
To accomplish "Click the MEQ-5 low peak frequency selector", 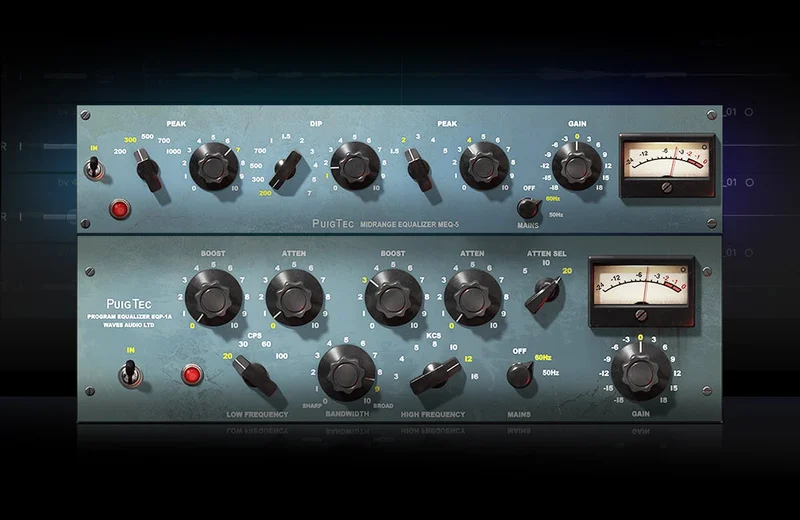I will click(149, 168).
